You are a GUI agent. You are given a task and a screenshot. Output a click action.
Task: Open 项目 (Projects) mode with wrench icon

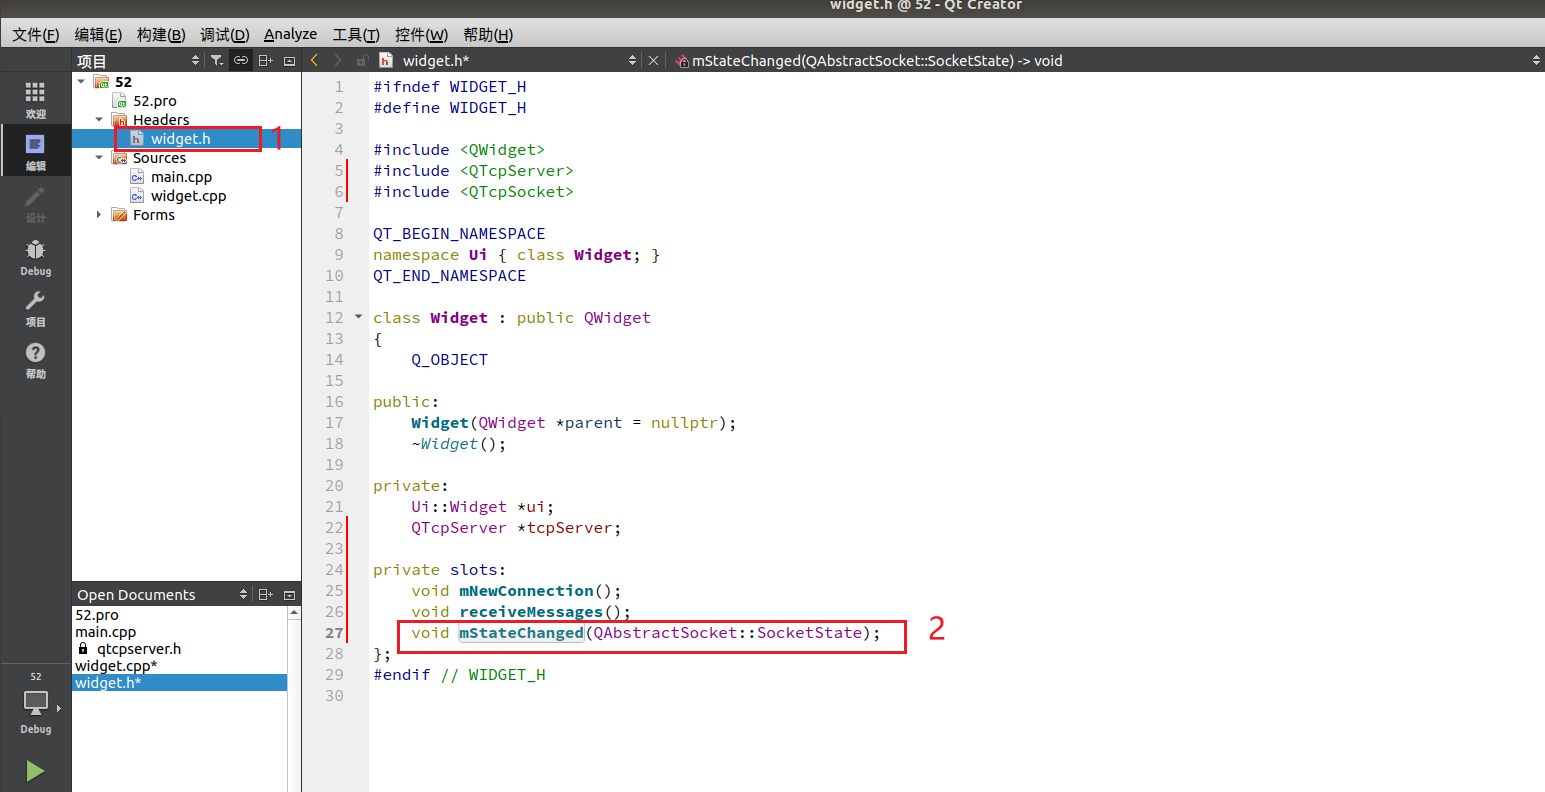(x=35, y=308)
